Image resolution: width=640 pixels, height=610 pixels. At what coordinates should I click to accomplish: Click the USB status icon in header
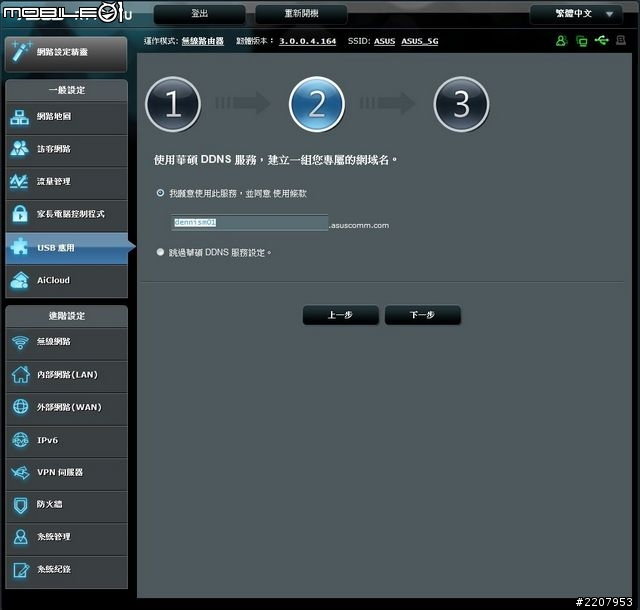tap(601, 41)
